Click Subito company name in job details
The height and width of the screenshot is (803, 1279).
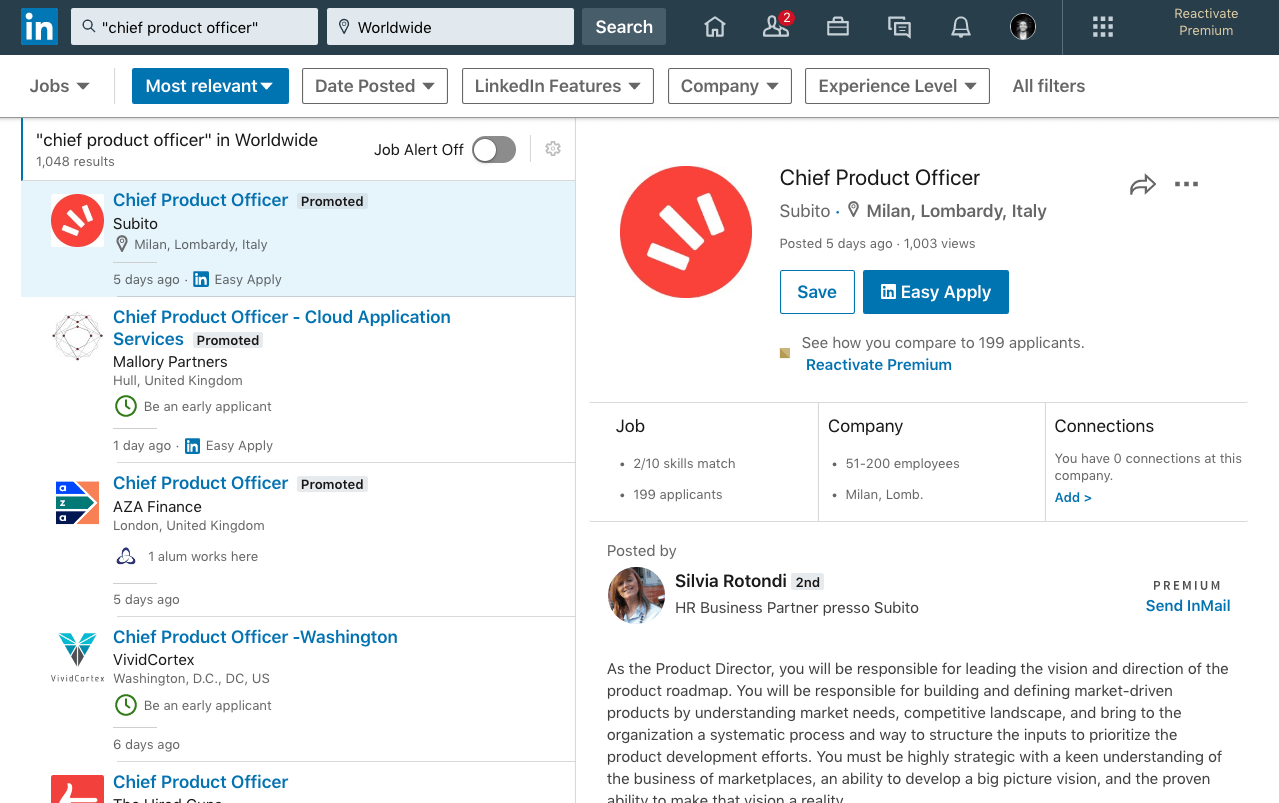pos(805,211)
